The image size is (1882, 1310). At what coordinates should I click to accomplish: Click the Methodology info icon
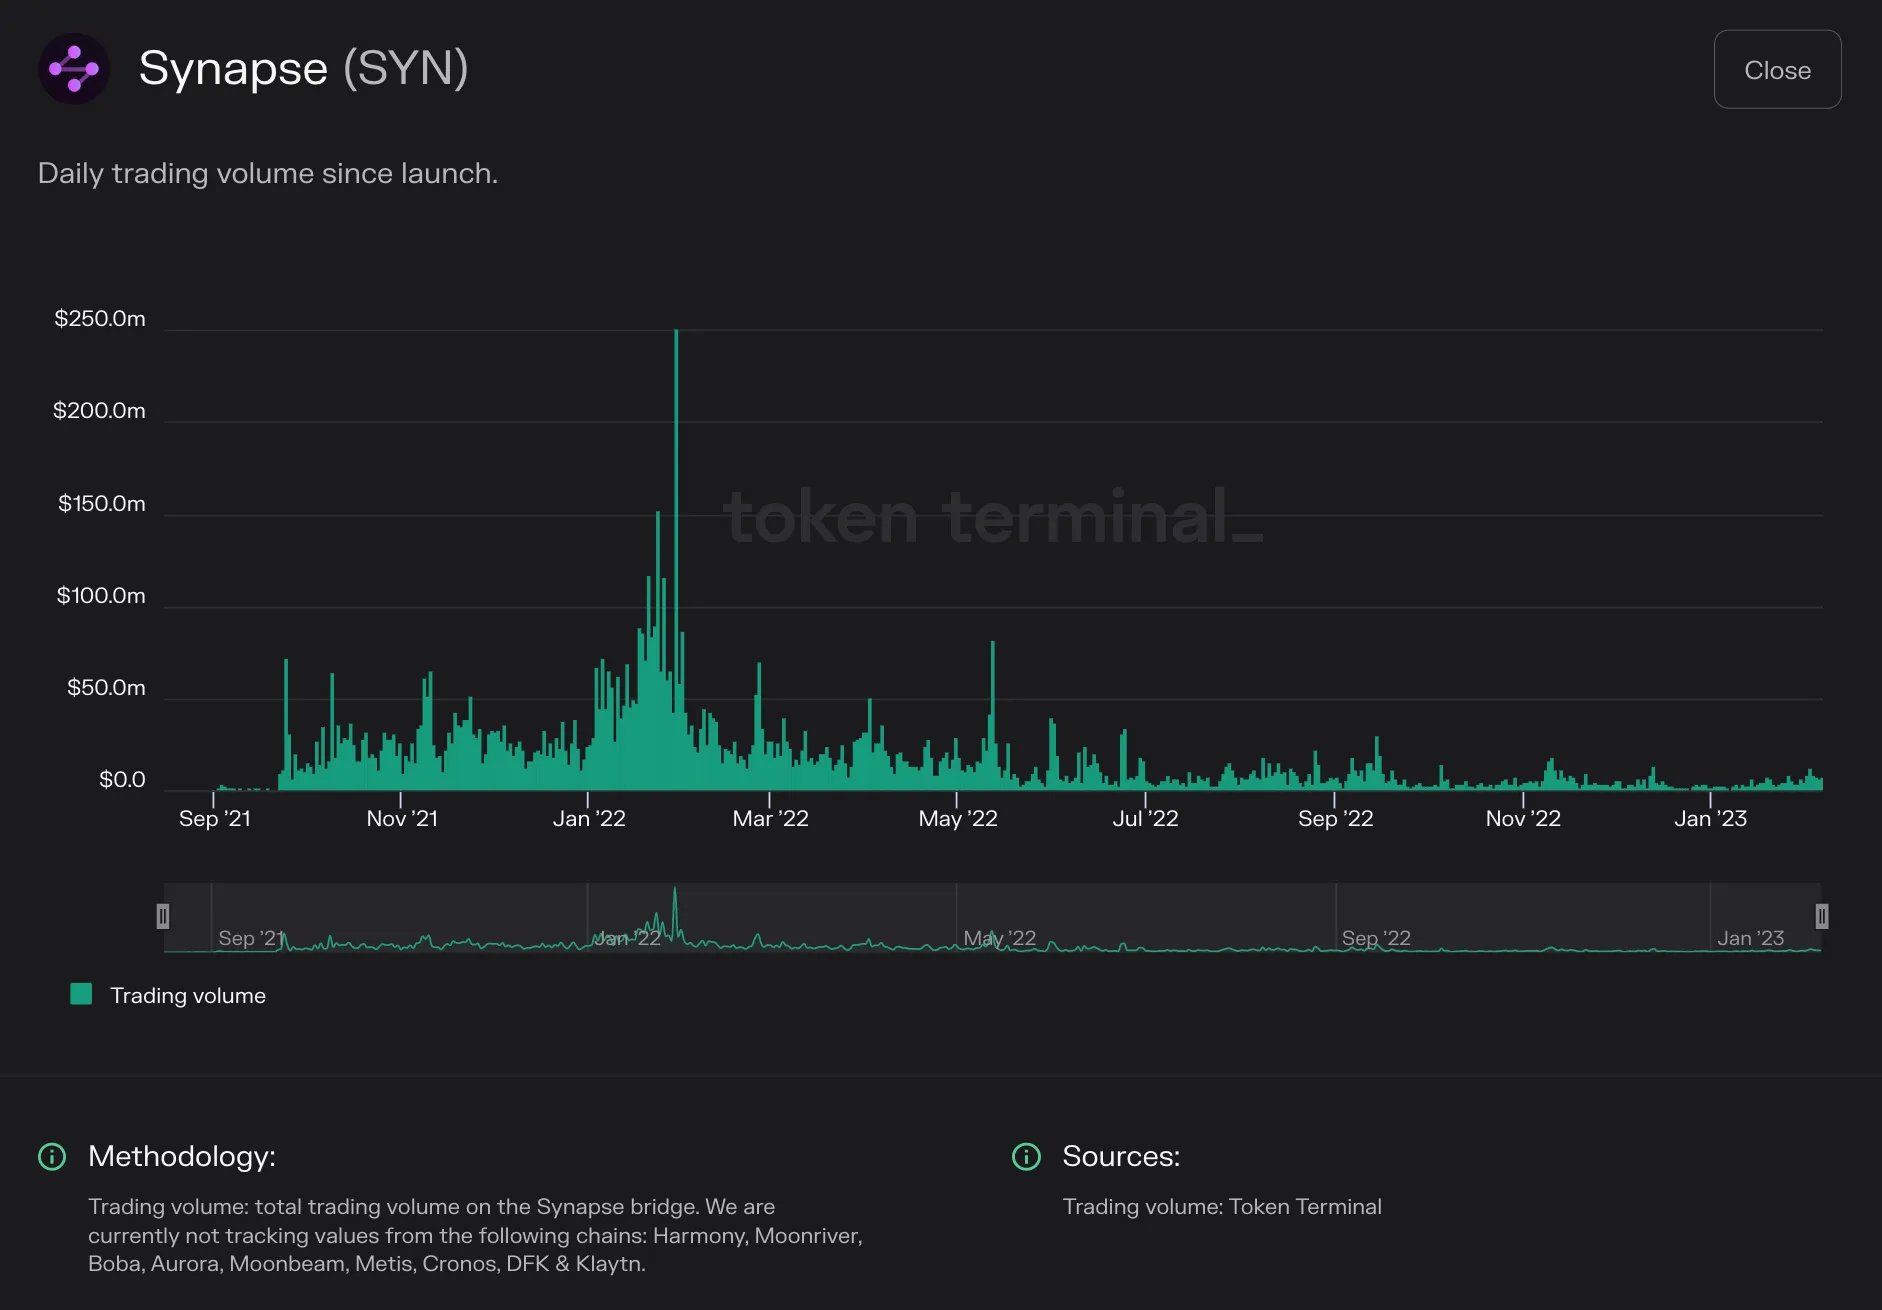52,1157
